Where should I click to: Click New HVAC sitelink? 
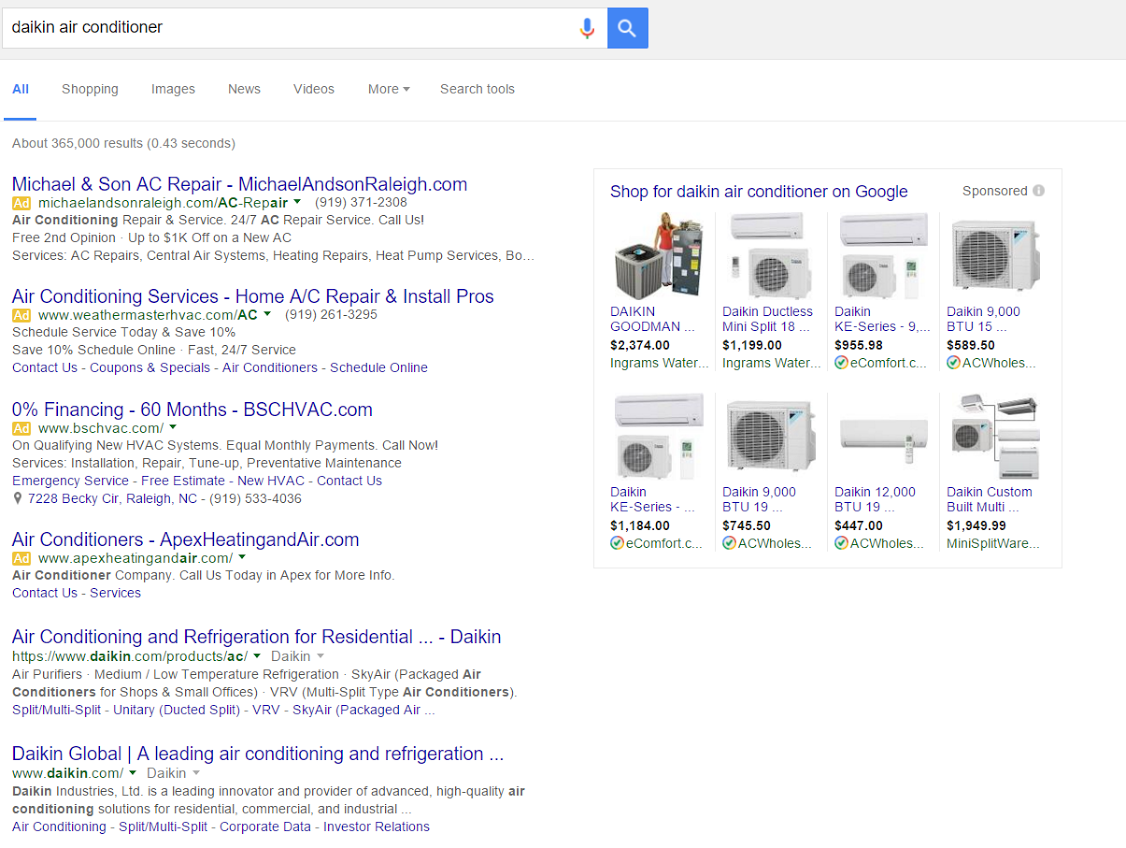pos(271,481)
